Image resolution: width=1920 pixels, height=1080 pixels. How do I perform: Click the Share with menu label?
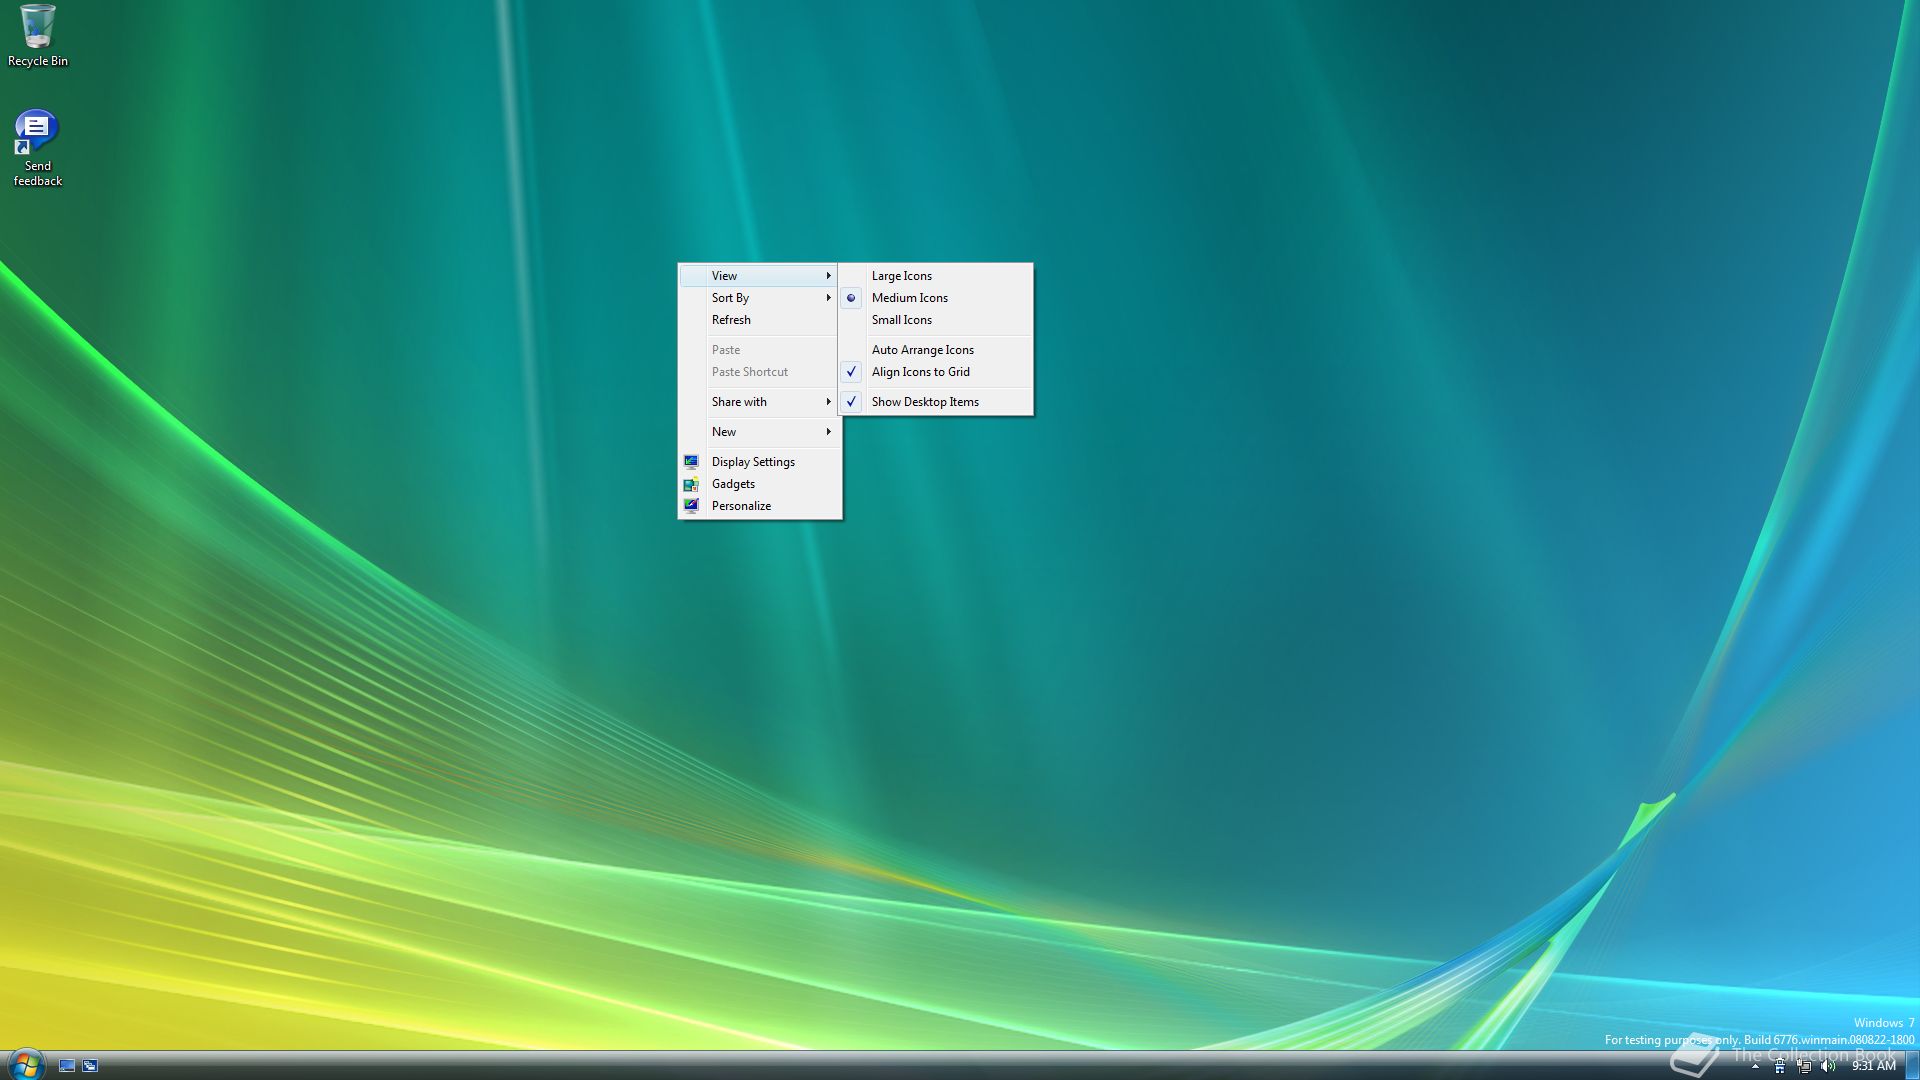(739, 402)
